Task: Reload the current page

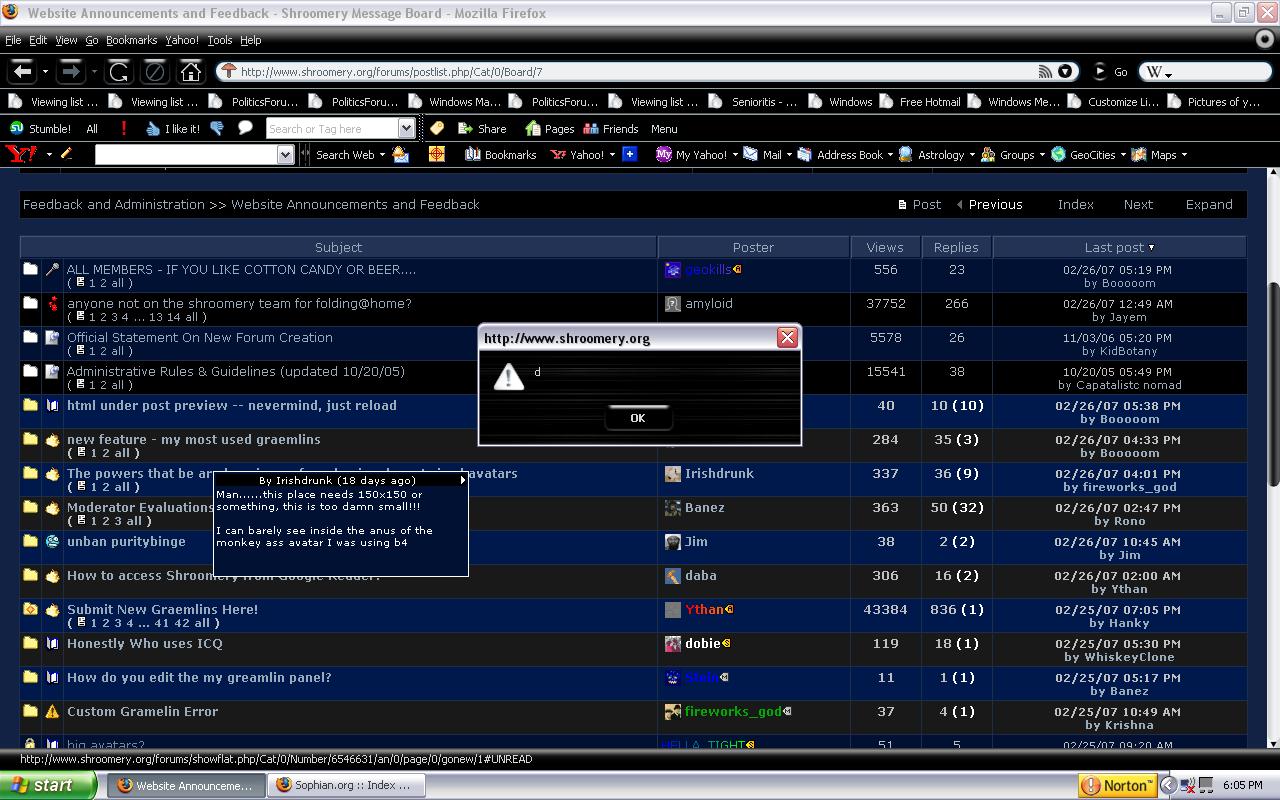Action: 118,72
